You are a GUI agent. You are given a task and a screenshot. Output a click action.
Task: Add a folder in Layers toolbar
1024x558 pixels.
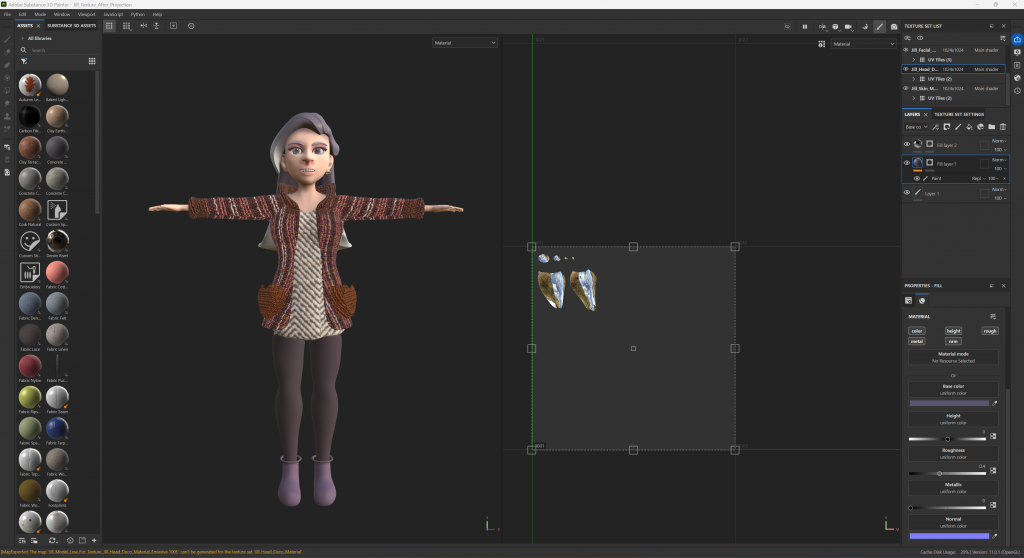[991, 127]
